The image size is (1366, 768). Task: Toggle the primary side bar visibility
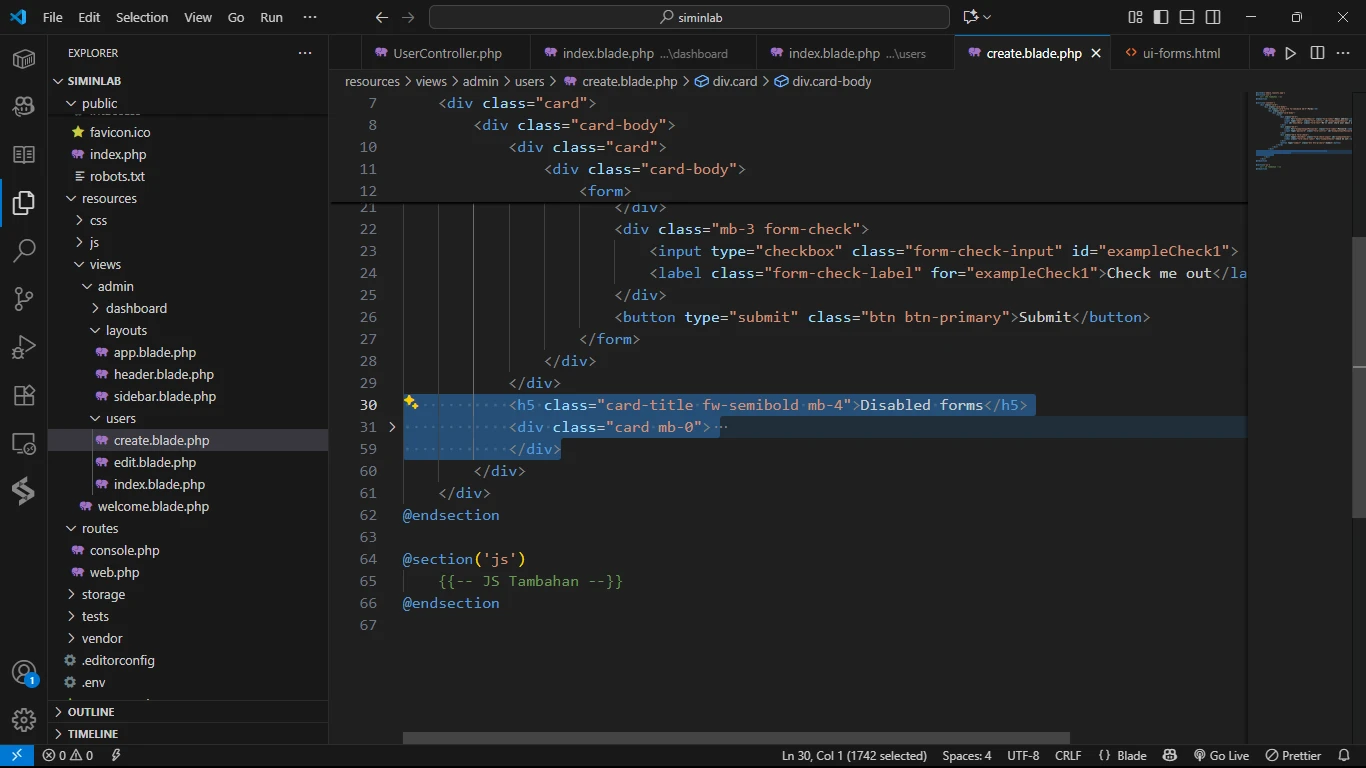point(1161,17)
